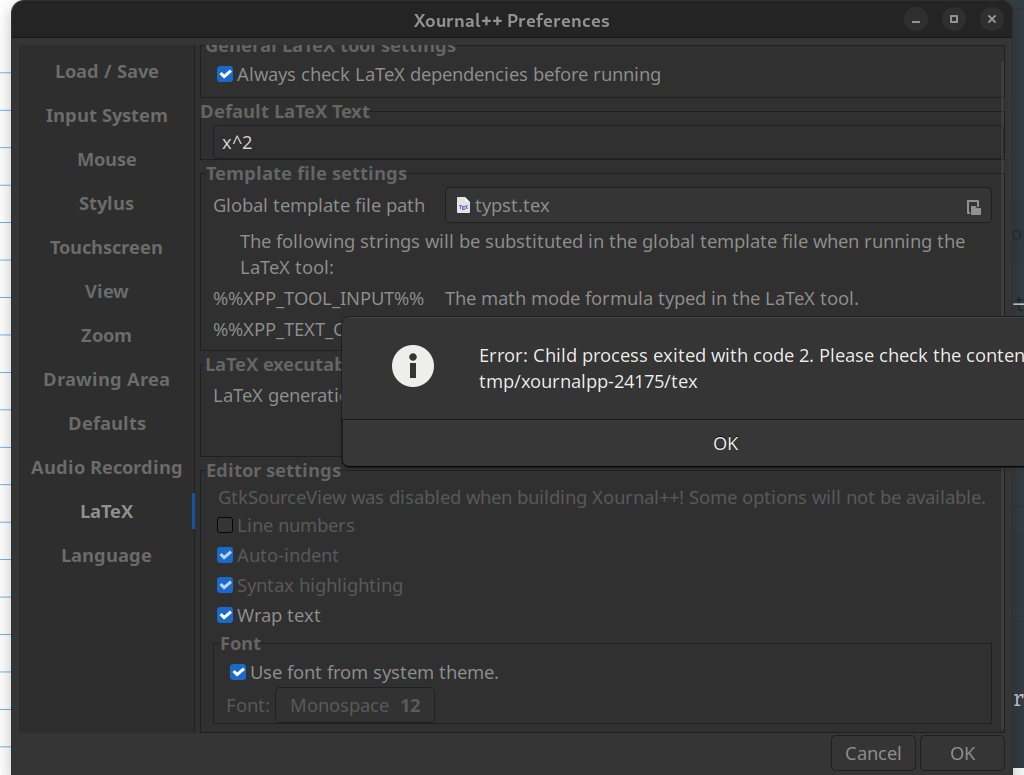
Task: Cancel the preferences dialog
Action: tap(872, 753)
